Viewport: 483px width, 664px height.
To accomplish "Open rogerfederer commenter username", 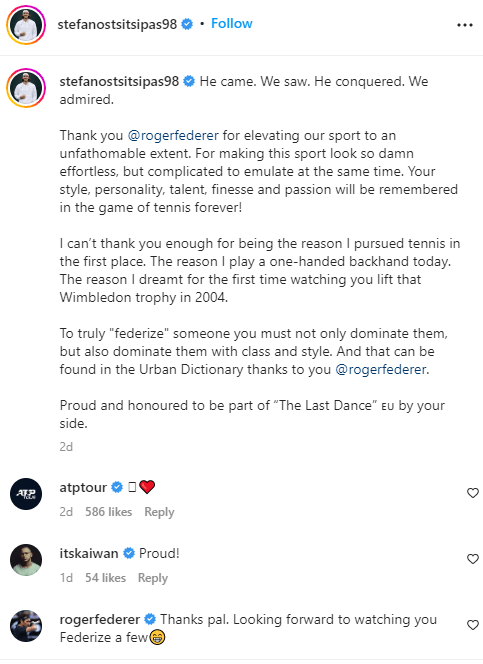I will coord(100,620).
